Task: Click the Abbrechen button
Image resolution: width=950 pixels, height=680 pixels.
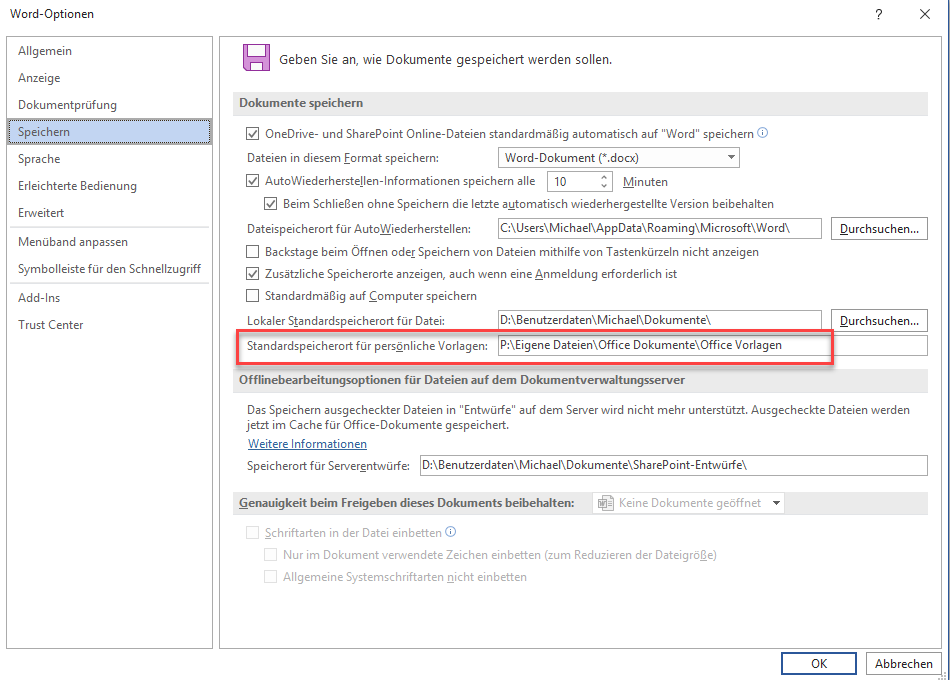Action: (903, 663)
